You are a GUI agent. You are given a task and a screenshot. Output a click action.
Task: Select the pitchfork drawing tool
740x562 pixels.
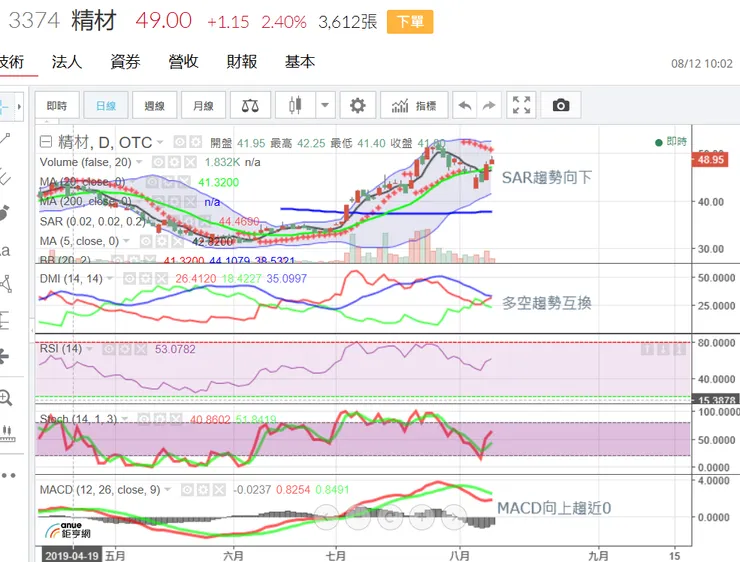[x=5, y=176]
